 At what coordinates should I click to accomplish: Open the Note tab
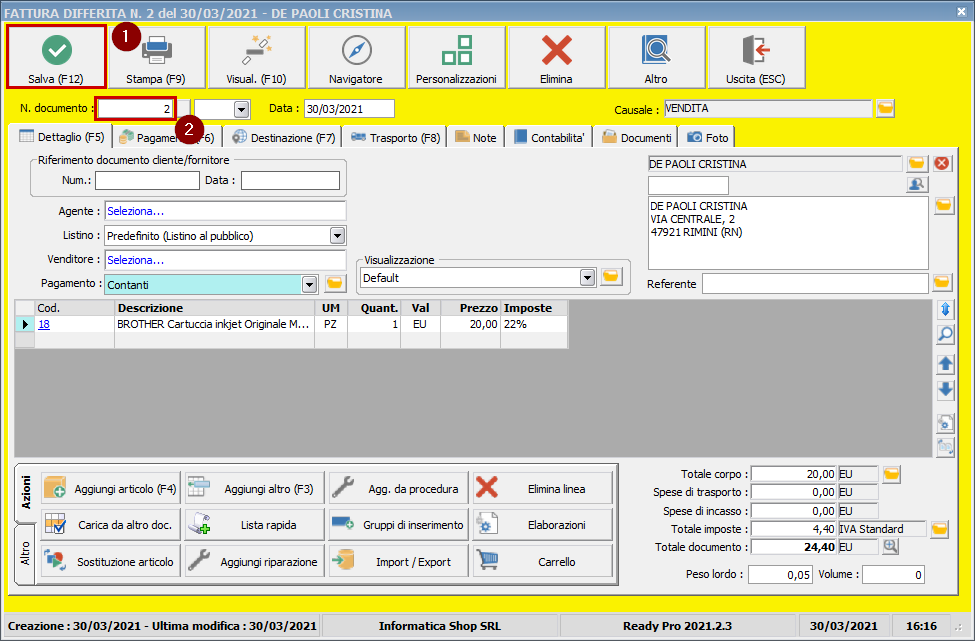476,137
